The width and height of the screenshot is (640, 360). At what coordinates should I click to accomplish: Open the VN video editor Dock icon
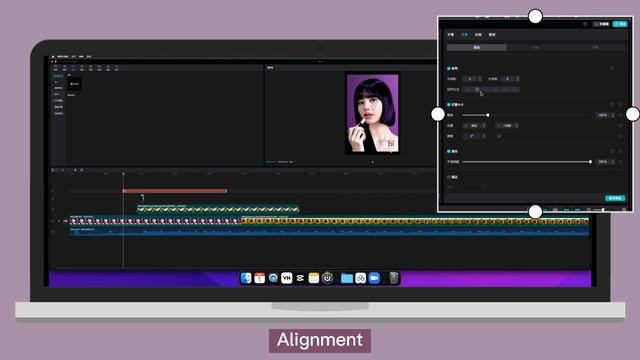(x=287, y=278)
